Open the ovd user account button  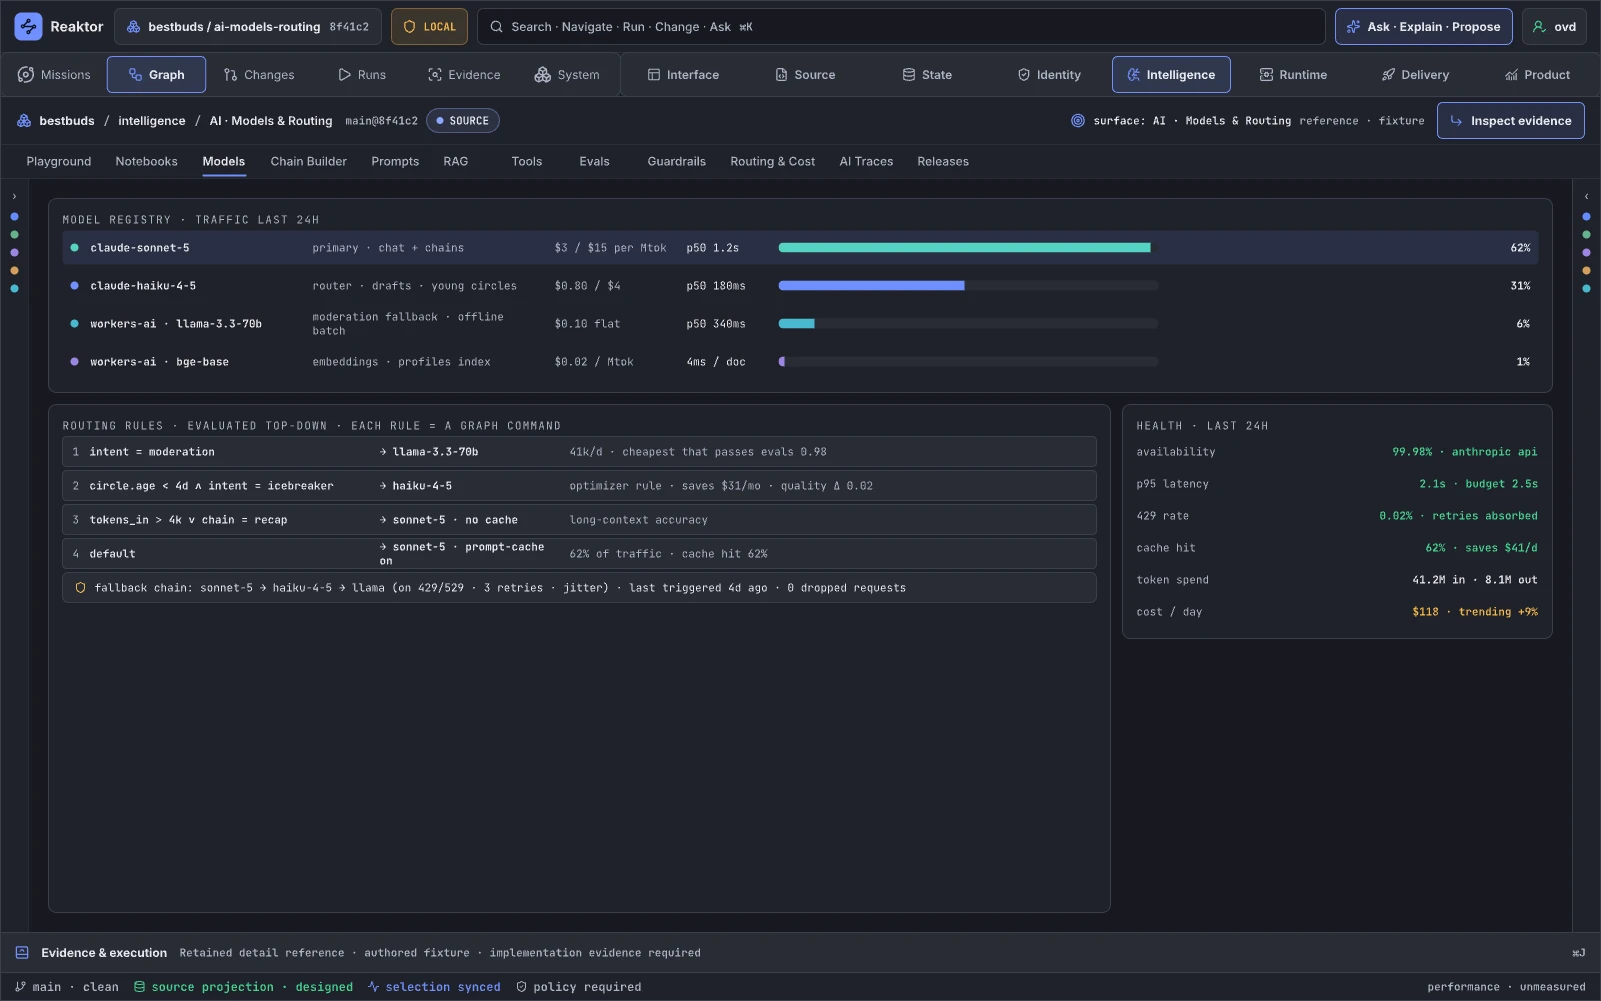click(x=1554, y=27)
